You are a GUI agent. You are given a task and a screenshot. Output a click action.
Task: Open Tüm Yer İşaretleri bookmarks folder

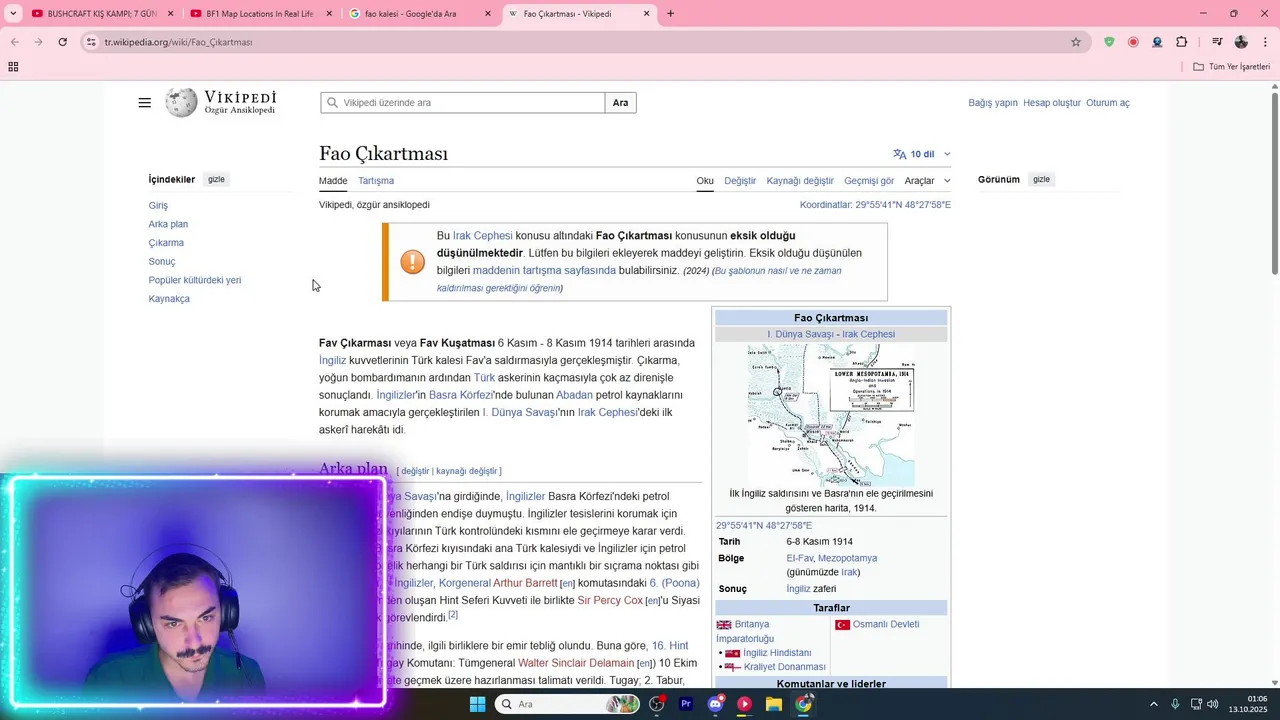(x=1232, y=67)
